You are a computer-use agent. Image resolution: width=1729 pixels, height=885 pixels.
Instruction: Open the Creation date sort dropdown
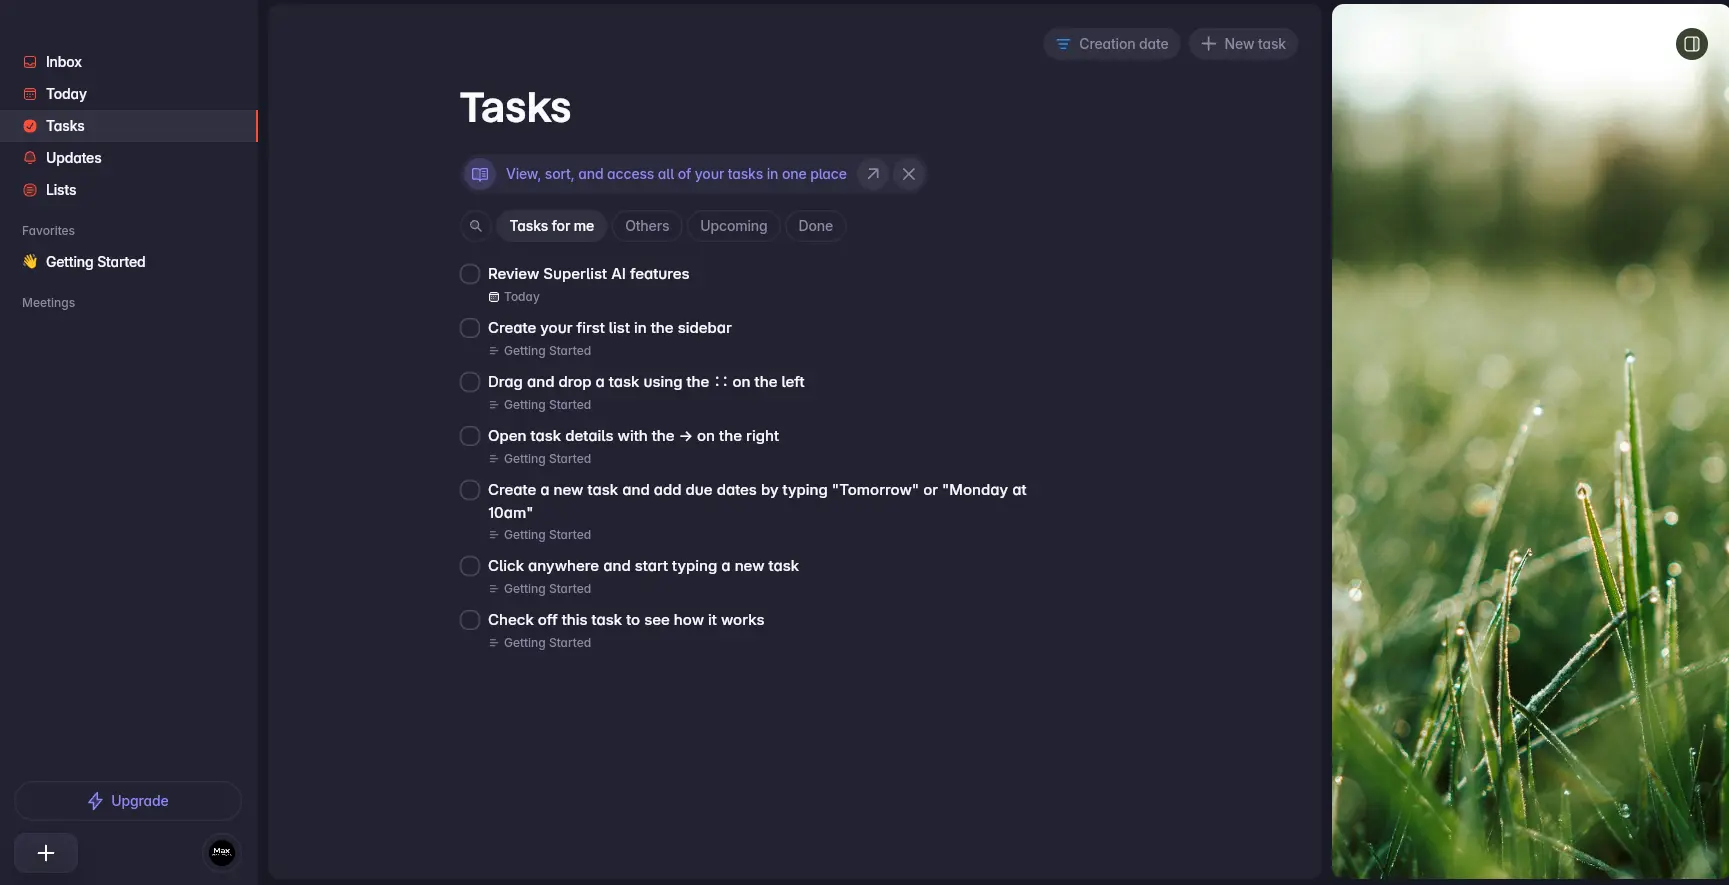[1112, 44]
